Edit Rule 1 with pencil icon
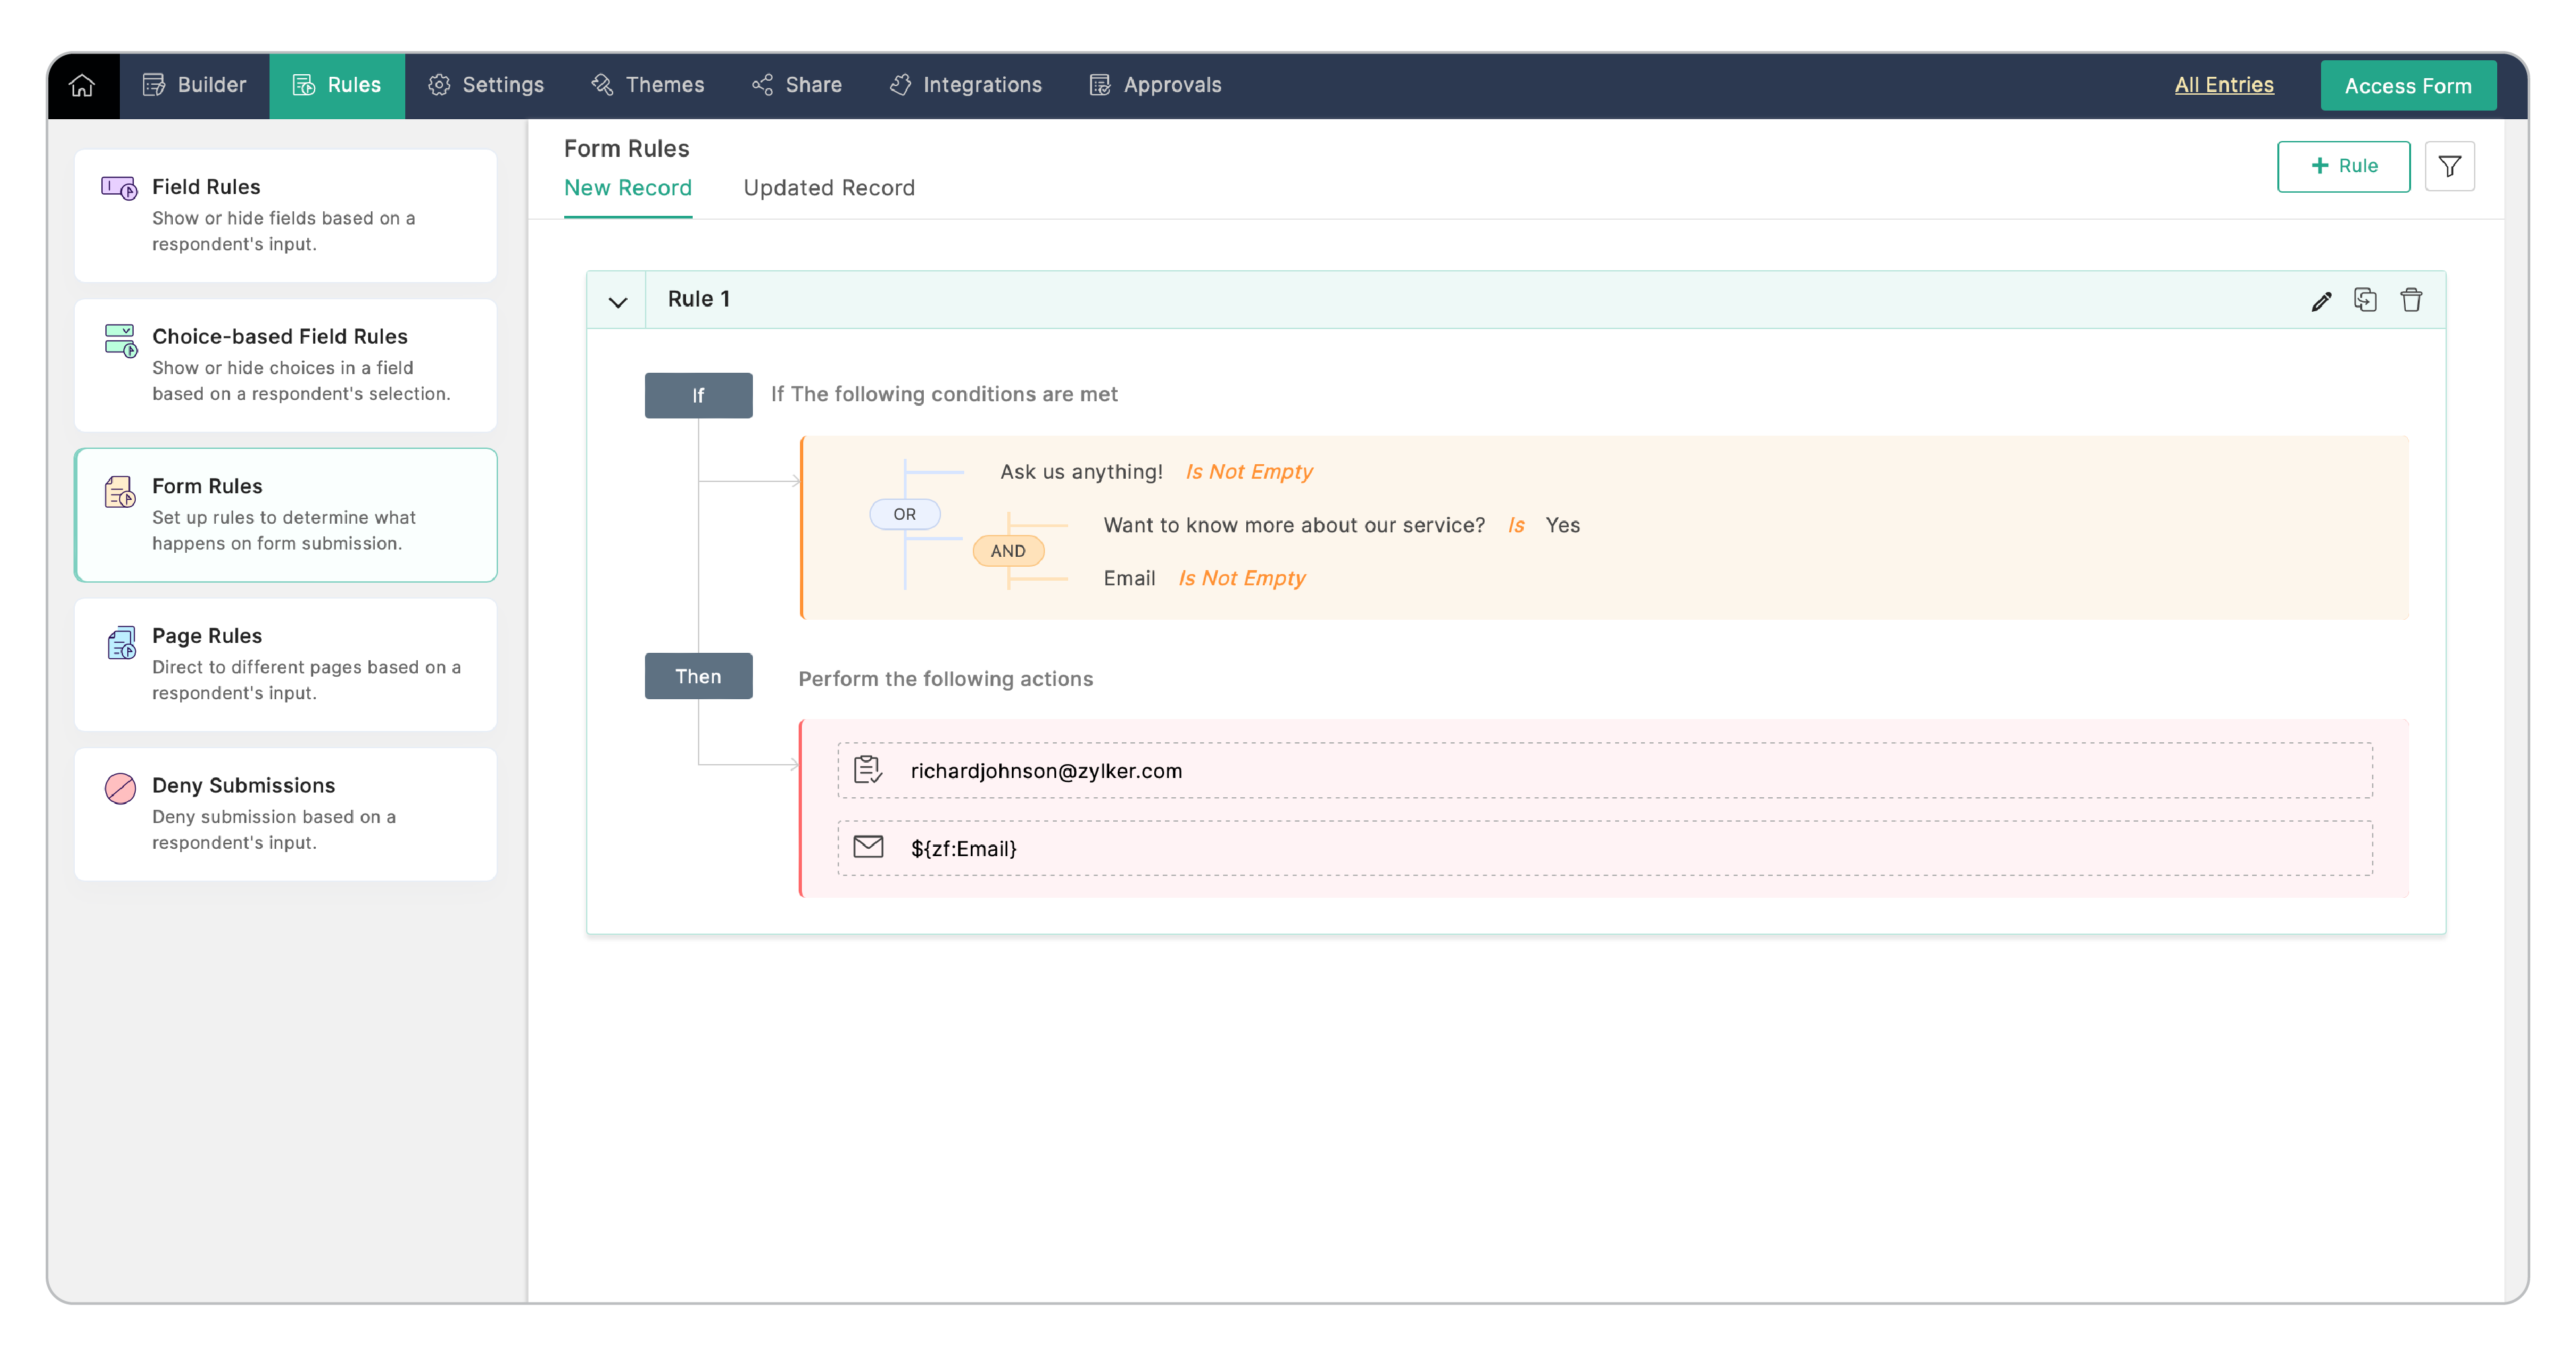 click(2321, 301)
